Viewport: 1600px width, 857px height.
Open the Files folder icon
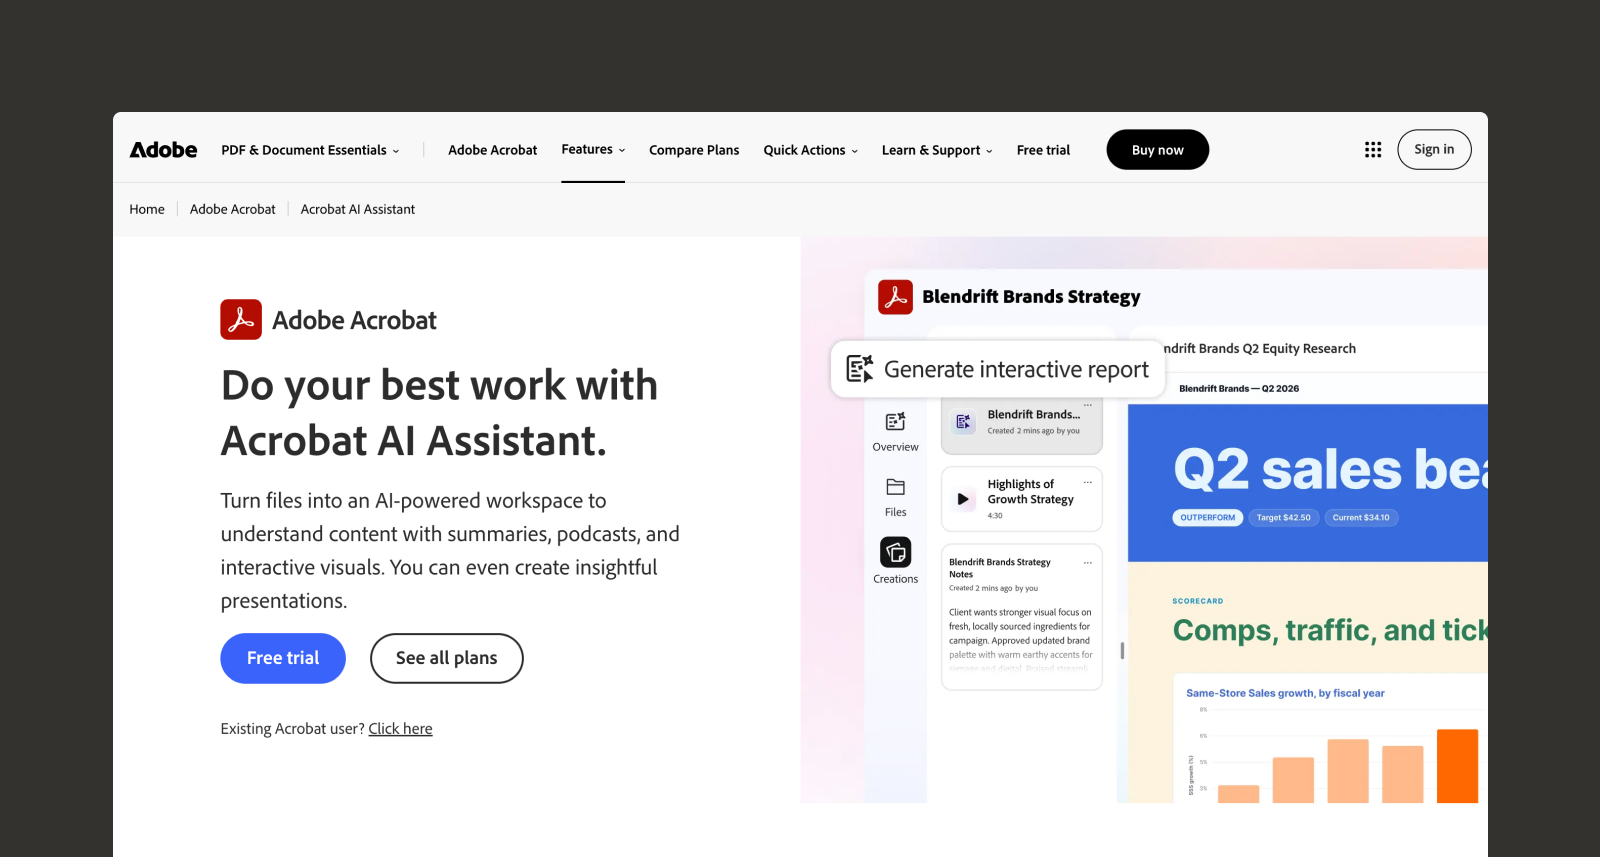coord(895,487)
